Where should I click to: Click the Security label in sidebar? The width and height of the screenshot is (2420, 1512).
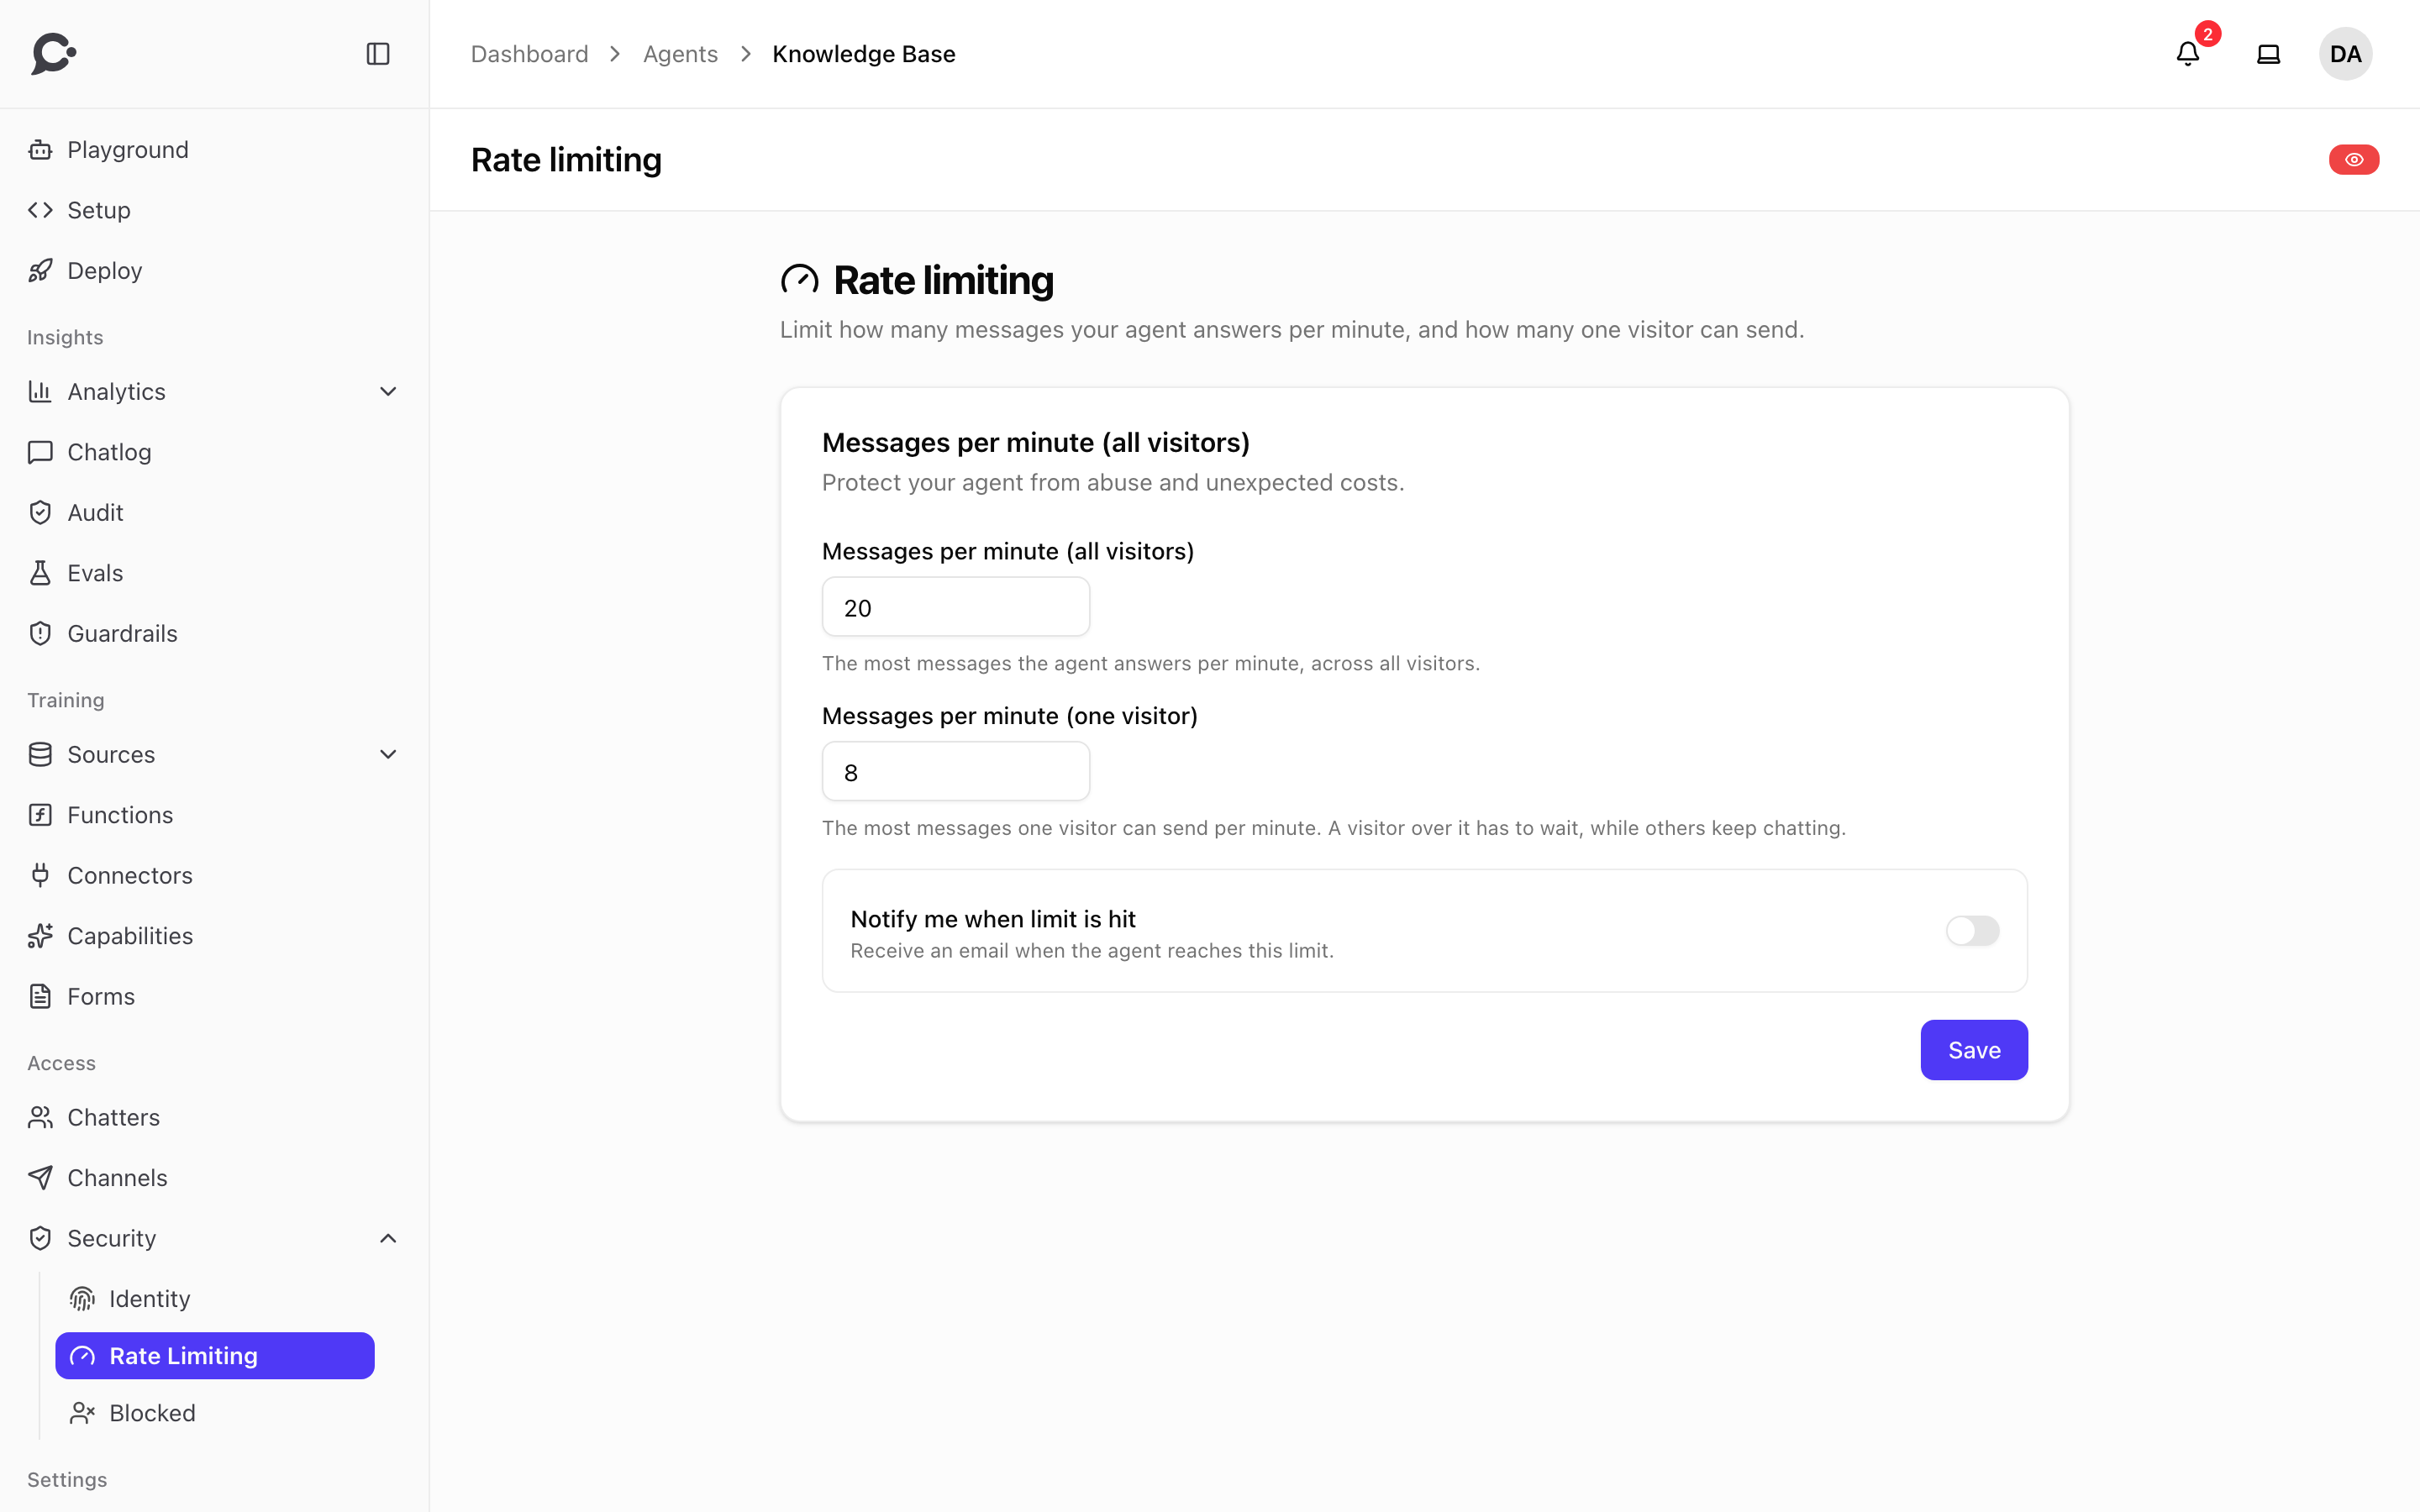[111, 1239]
